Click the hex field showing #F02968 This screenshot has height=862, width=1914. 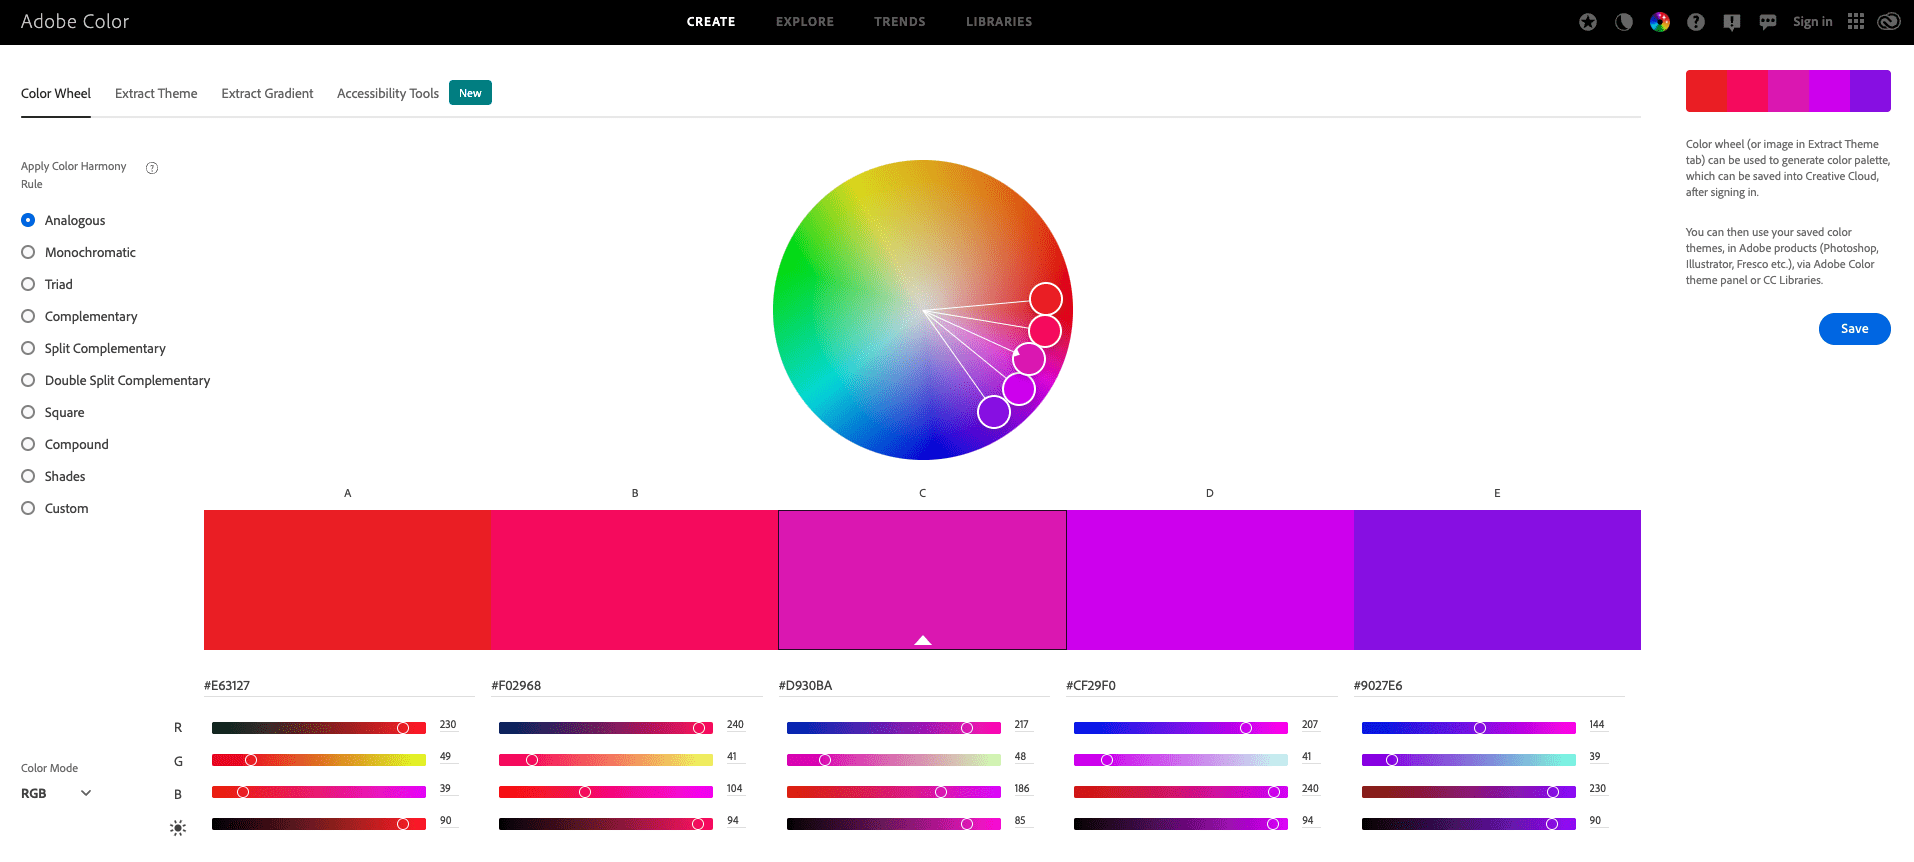(627, 686)
